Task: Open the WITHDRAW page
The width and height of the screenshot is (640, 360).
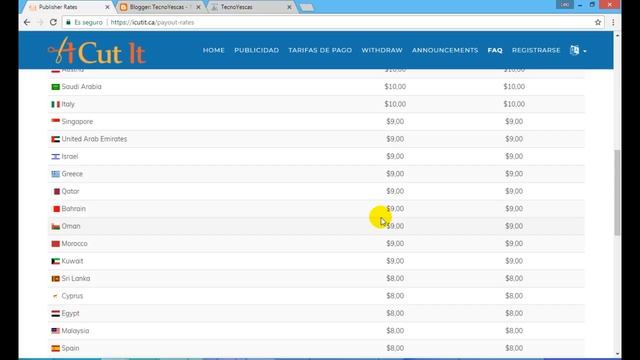Action: tap(382, 50)
